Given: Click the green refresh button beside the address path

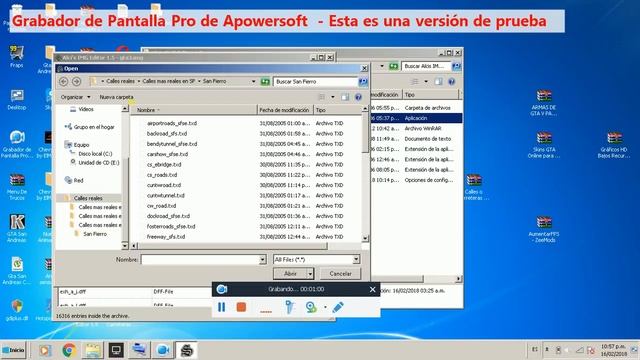Looking at the screenshot, I should click(x=265, y=82).
